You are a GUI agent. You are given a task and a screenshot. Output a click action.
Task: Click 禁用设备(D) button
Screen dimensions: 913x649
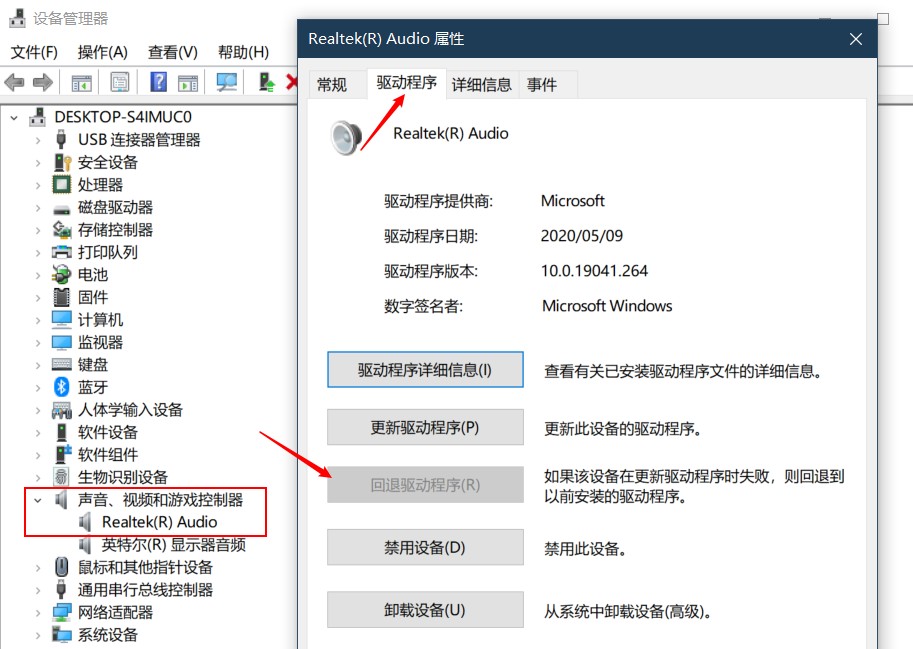(425, 547)
